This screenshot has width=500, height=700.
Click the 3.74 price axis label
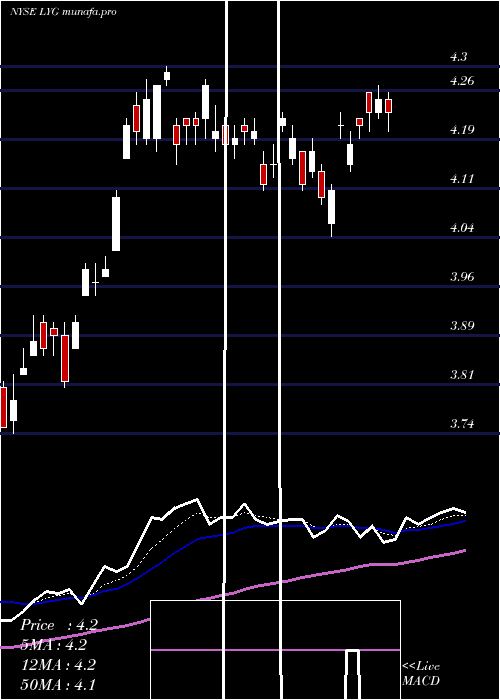462,424
